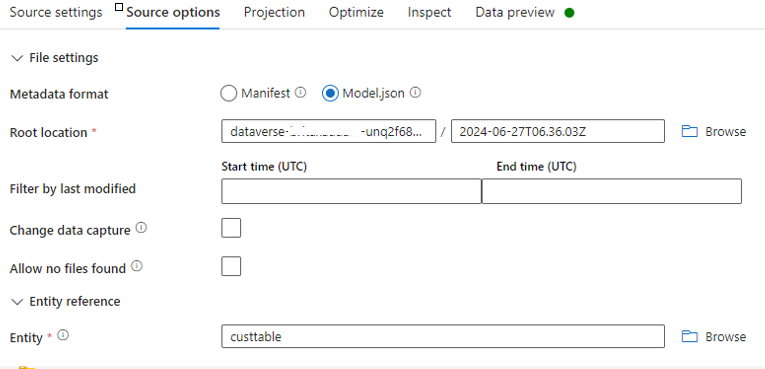Click info icon next to Model.json option
Viewport: 765px width, 369px height.
coord(415,92)
